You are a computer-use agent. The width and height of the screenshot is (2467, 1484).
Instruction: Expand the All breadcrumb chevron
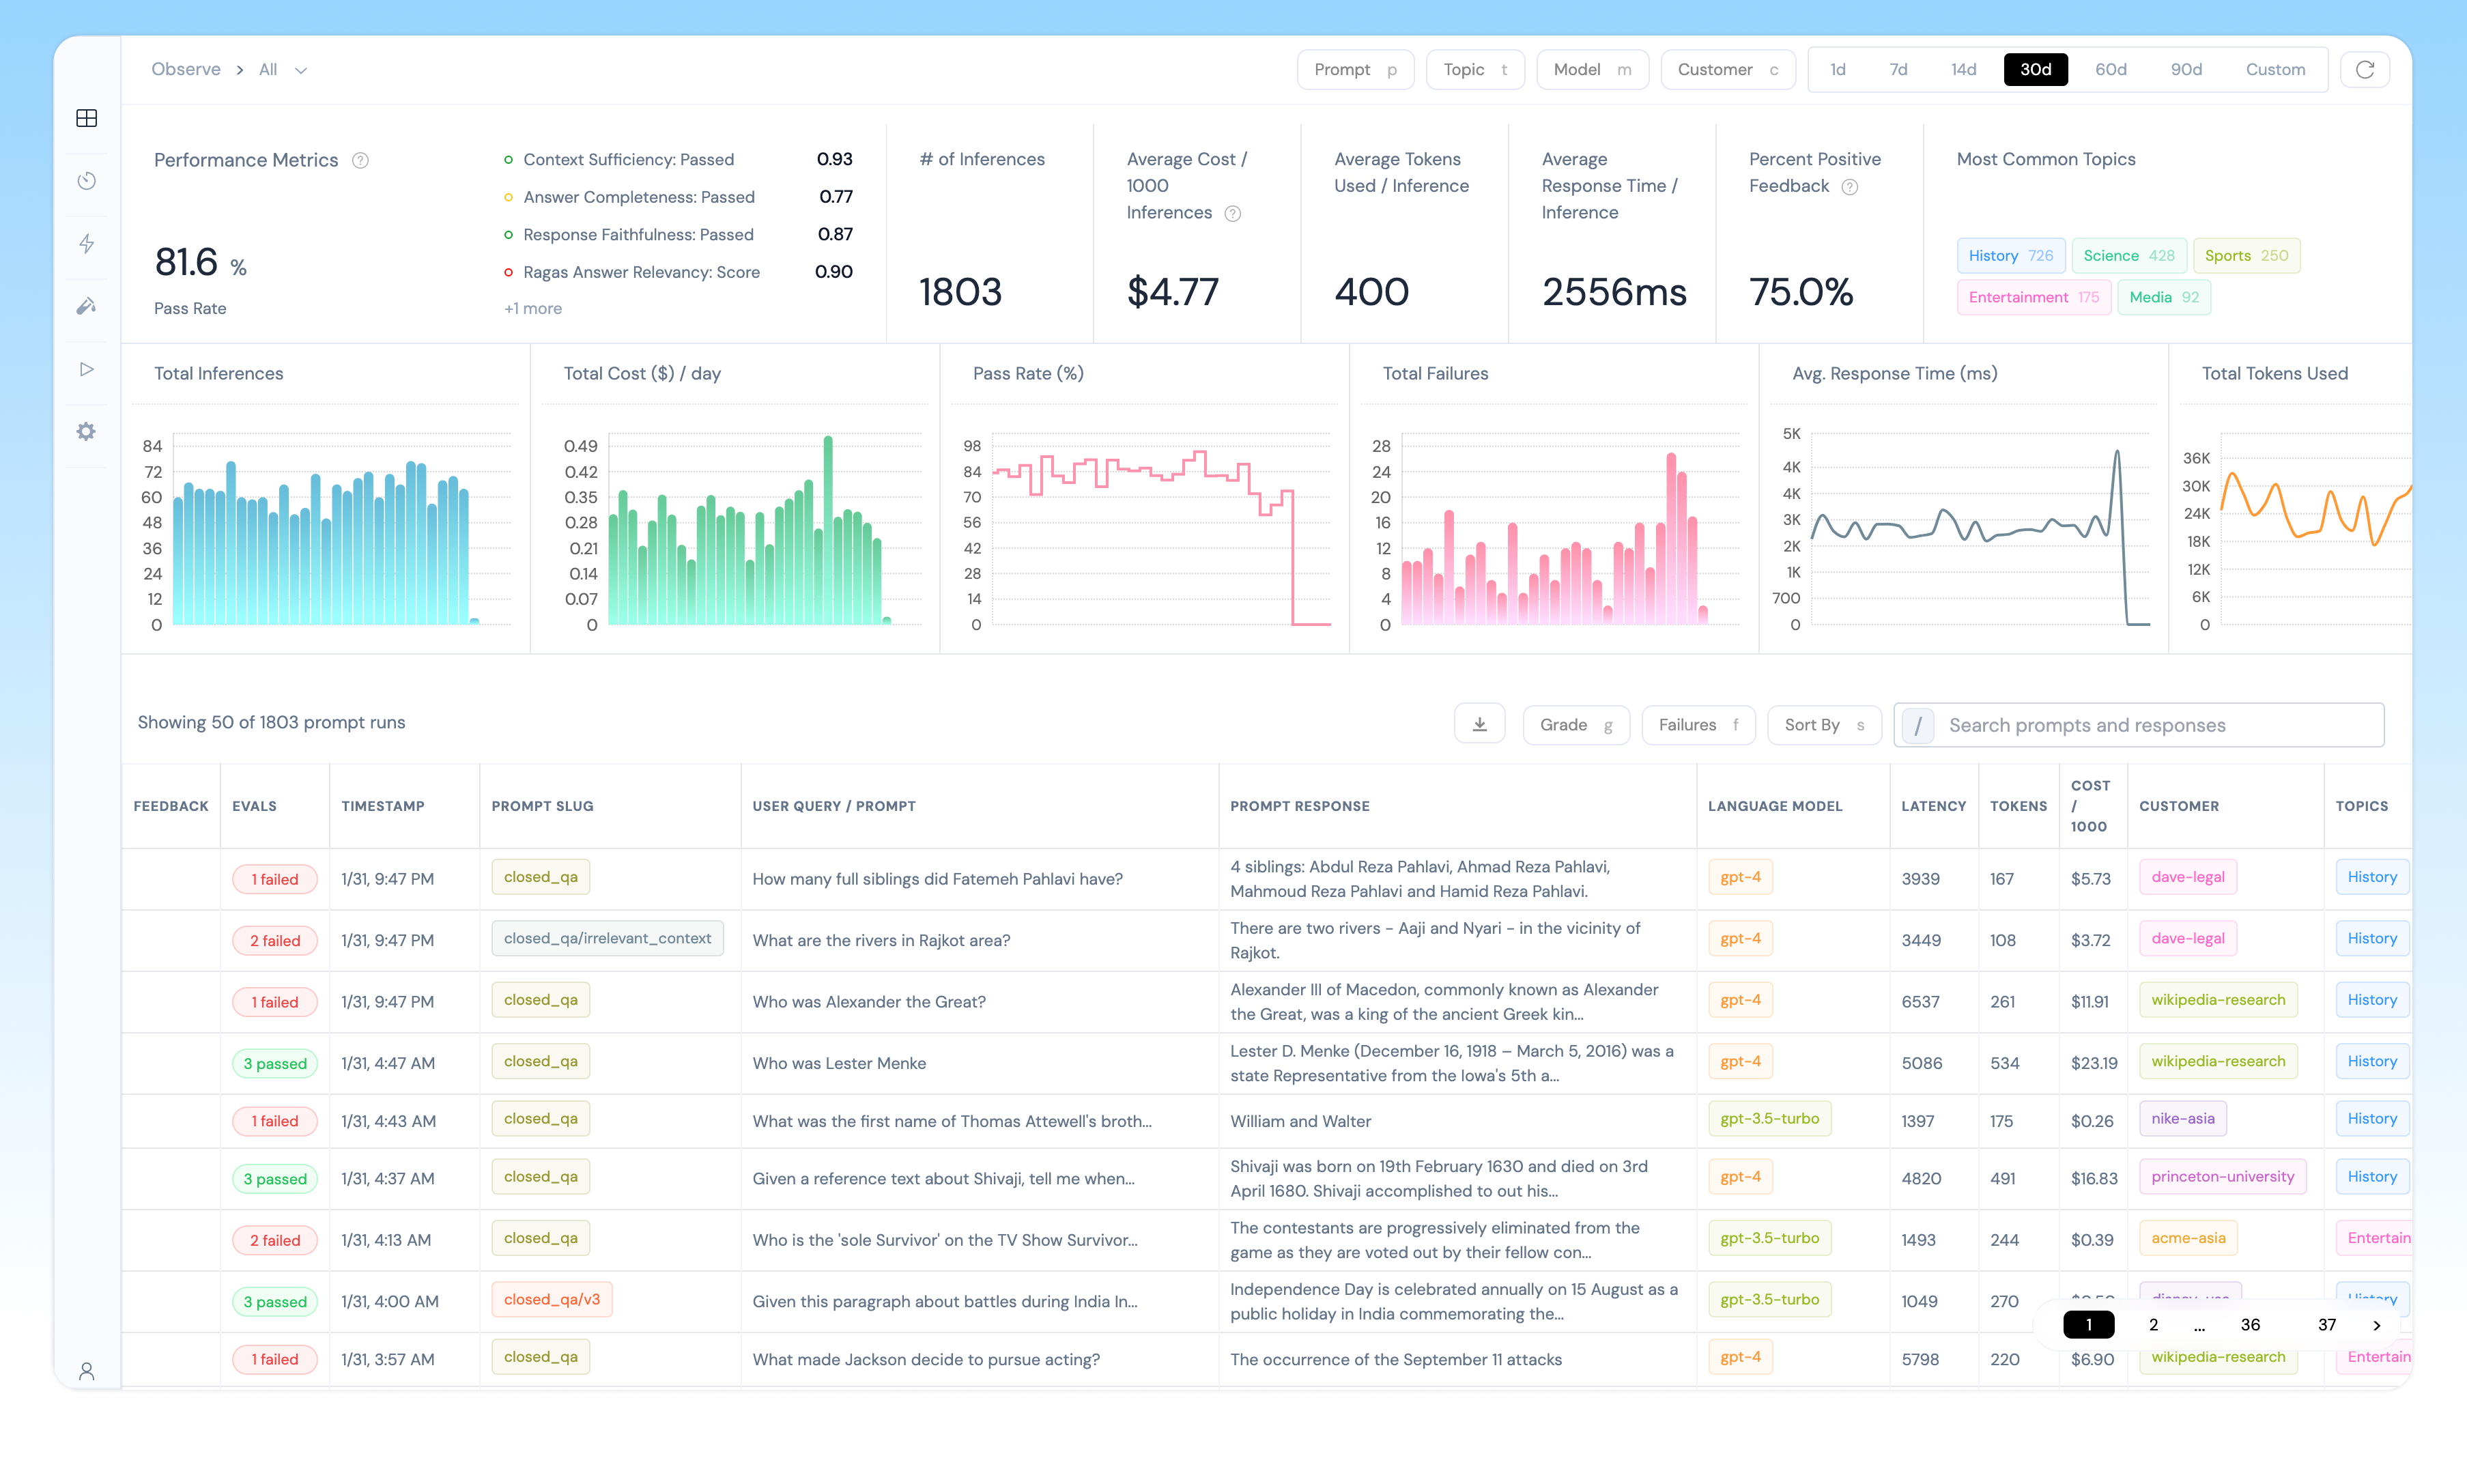[x=300, y=70]
